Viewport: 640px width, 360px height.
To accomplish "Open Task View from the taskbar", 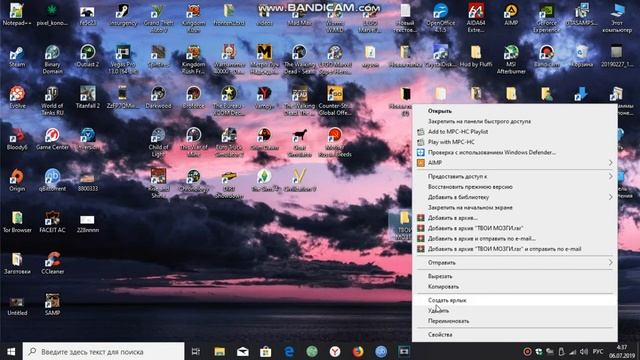I will [x=196, y=351].
